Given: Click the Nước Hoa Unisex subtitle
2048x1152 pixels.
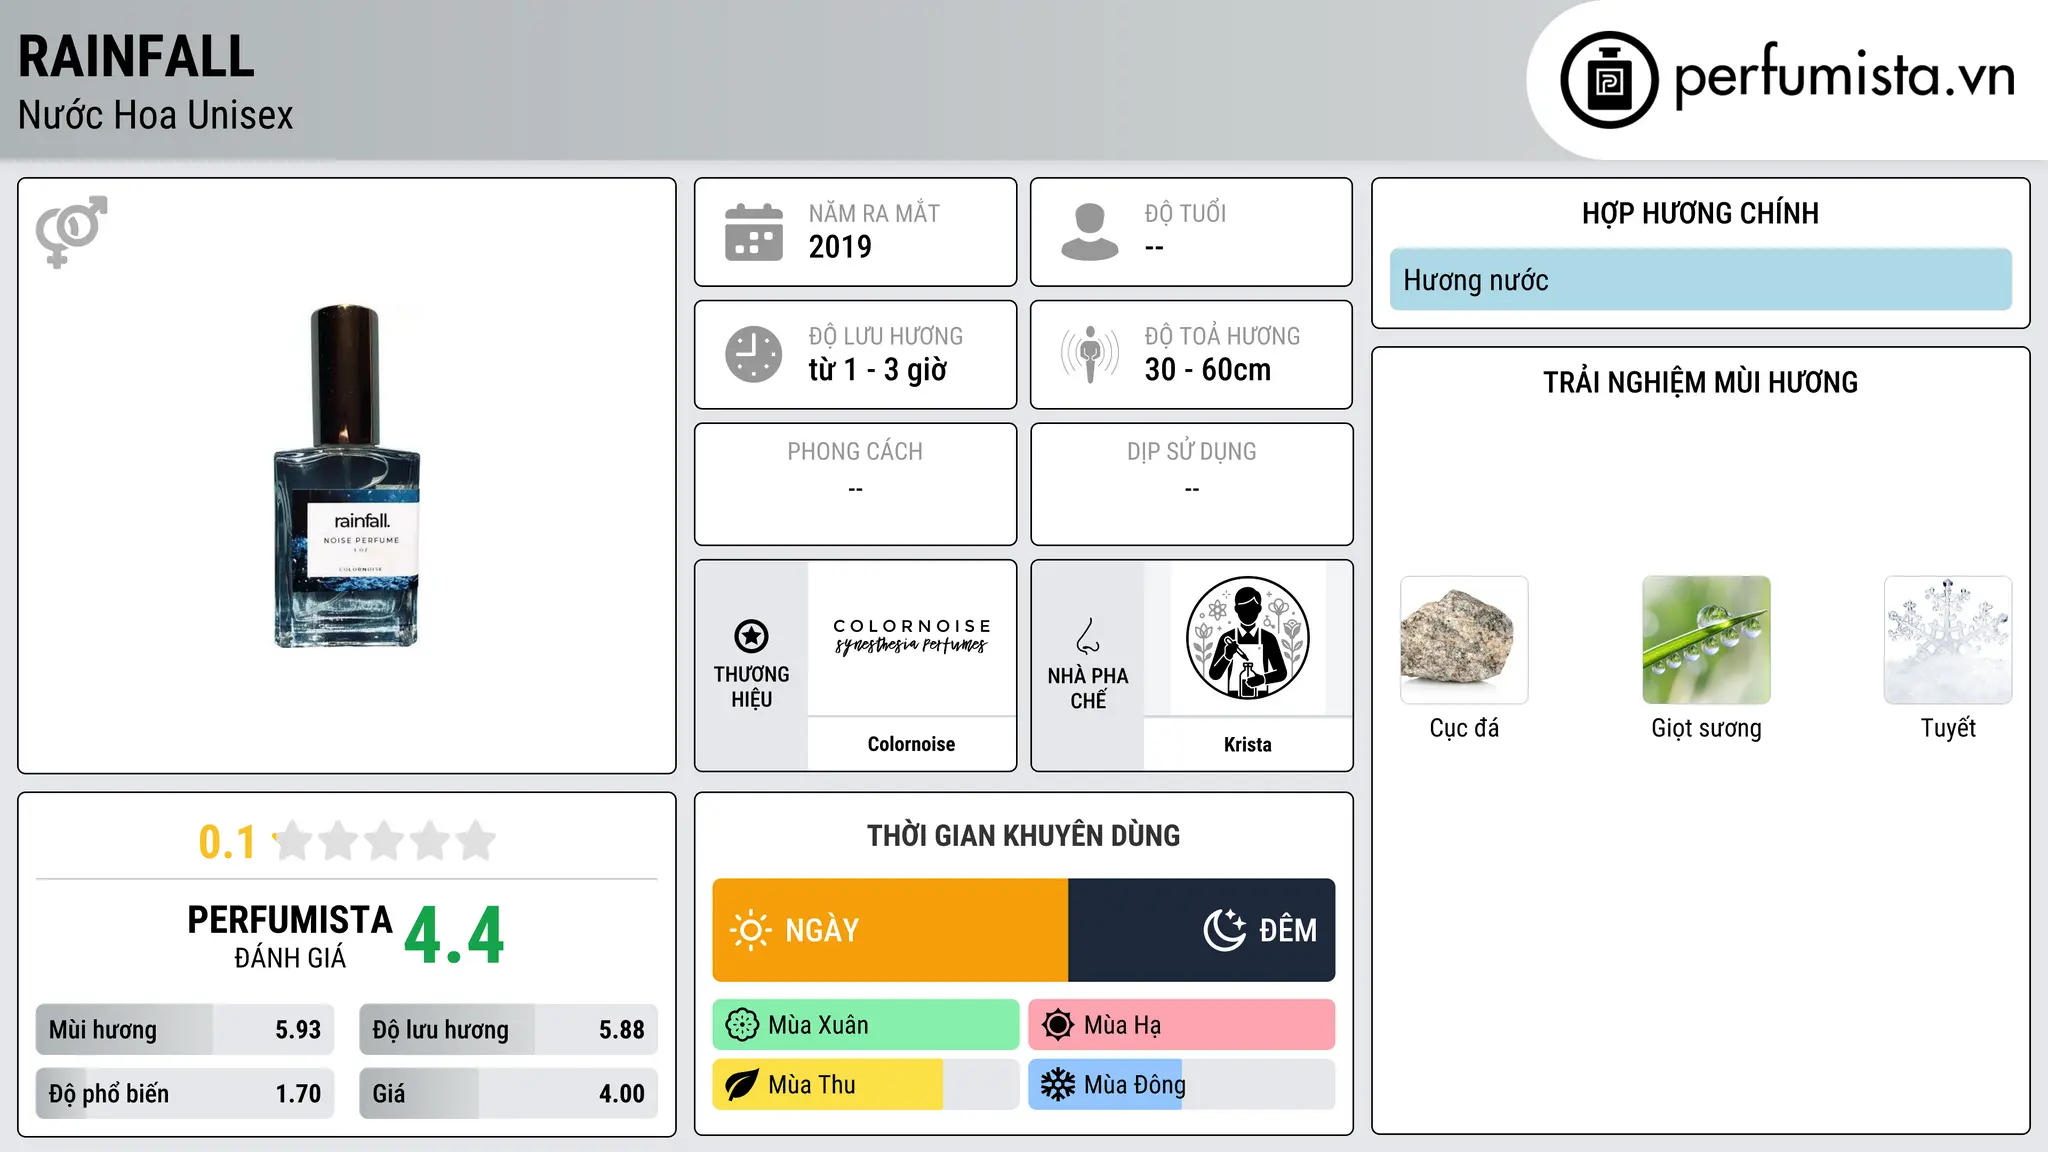Looking at the screenshot, I should click(x=156, y=116).
